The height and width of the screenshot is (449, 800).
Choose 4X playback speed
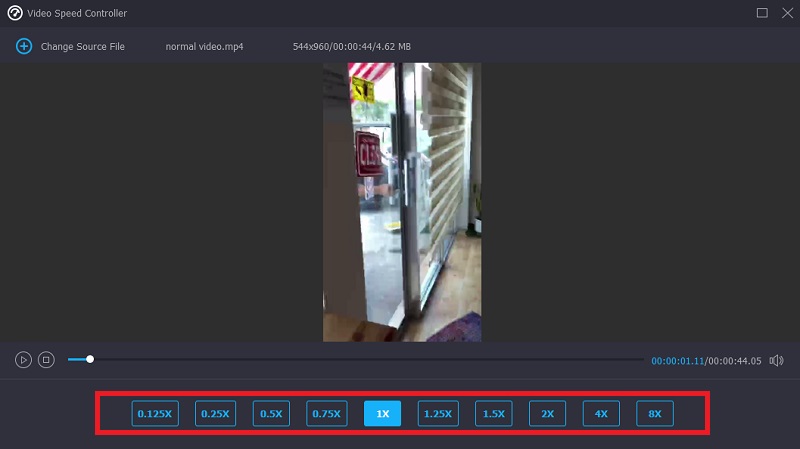[601, 414]
